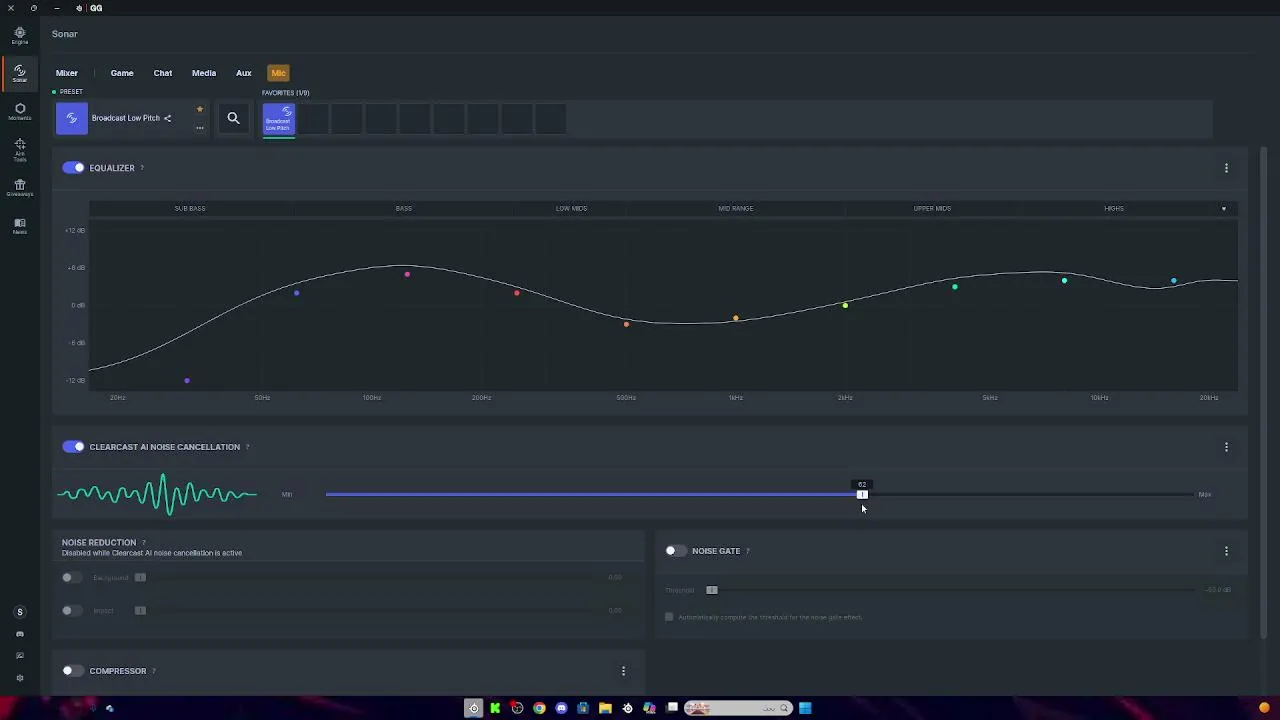Select the blue EQ point near 20kHz

point(1174,281)
